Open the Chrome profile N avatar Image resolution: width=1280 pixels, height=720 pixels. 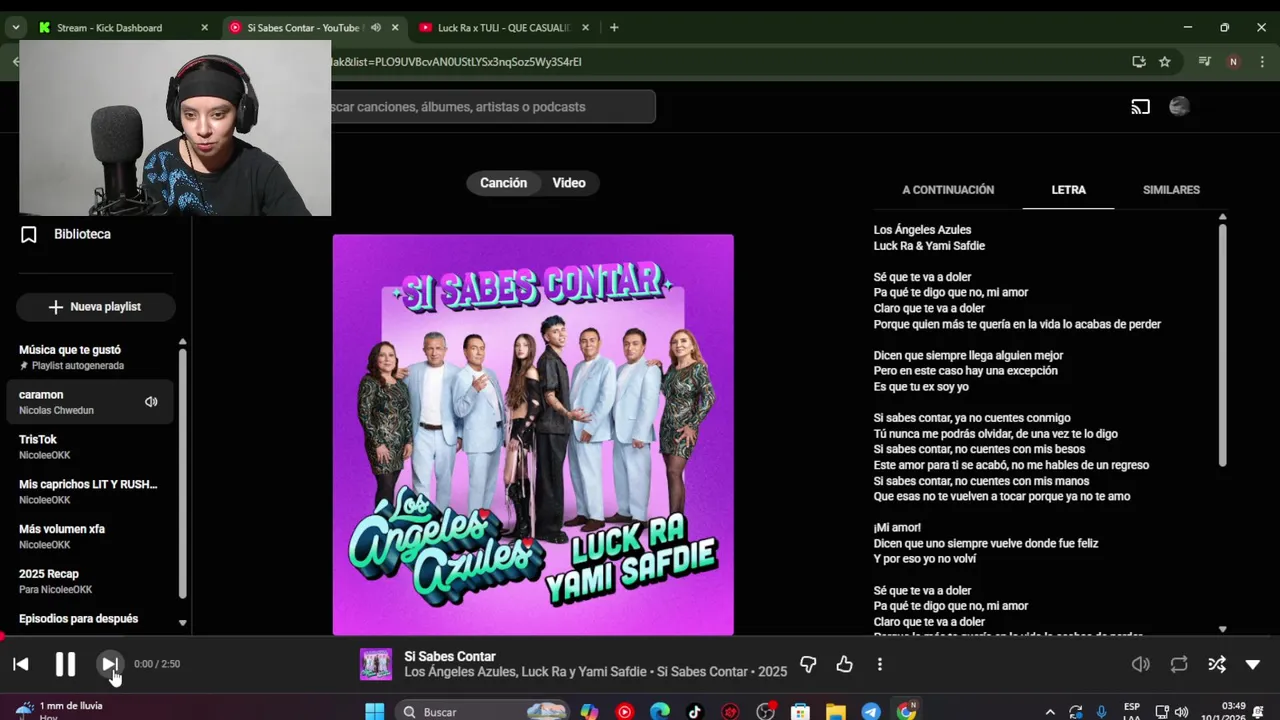point(1233,62)
